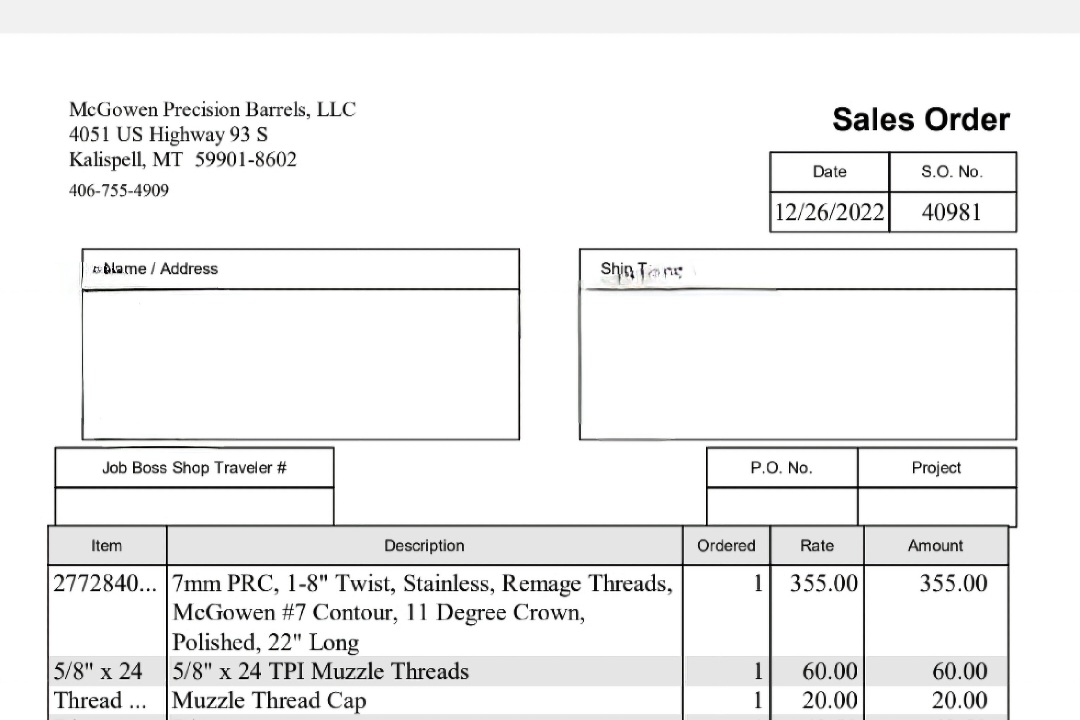Click the empty Project field
This screenshot has width=1080, height=720.
[x=937, y=507]
